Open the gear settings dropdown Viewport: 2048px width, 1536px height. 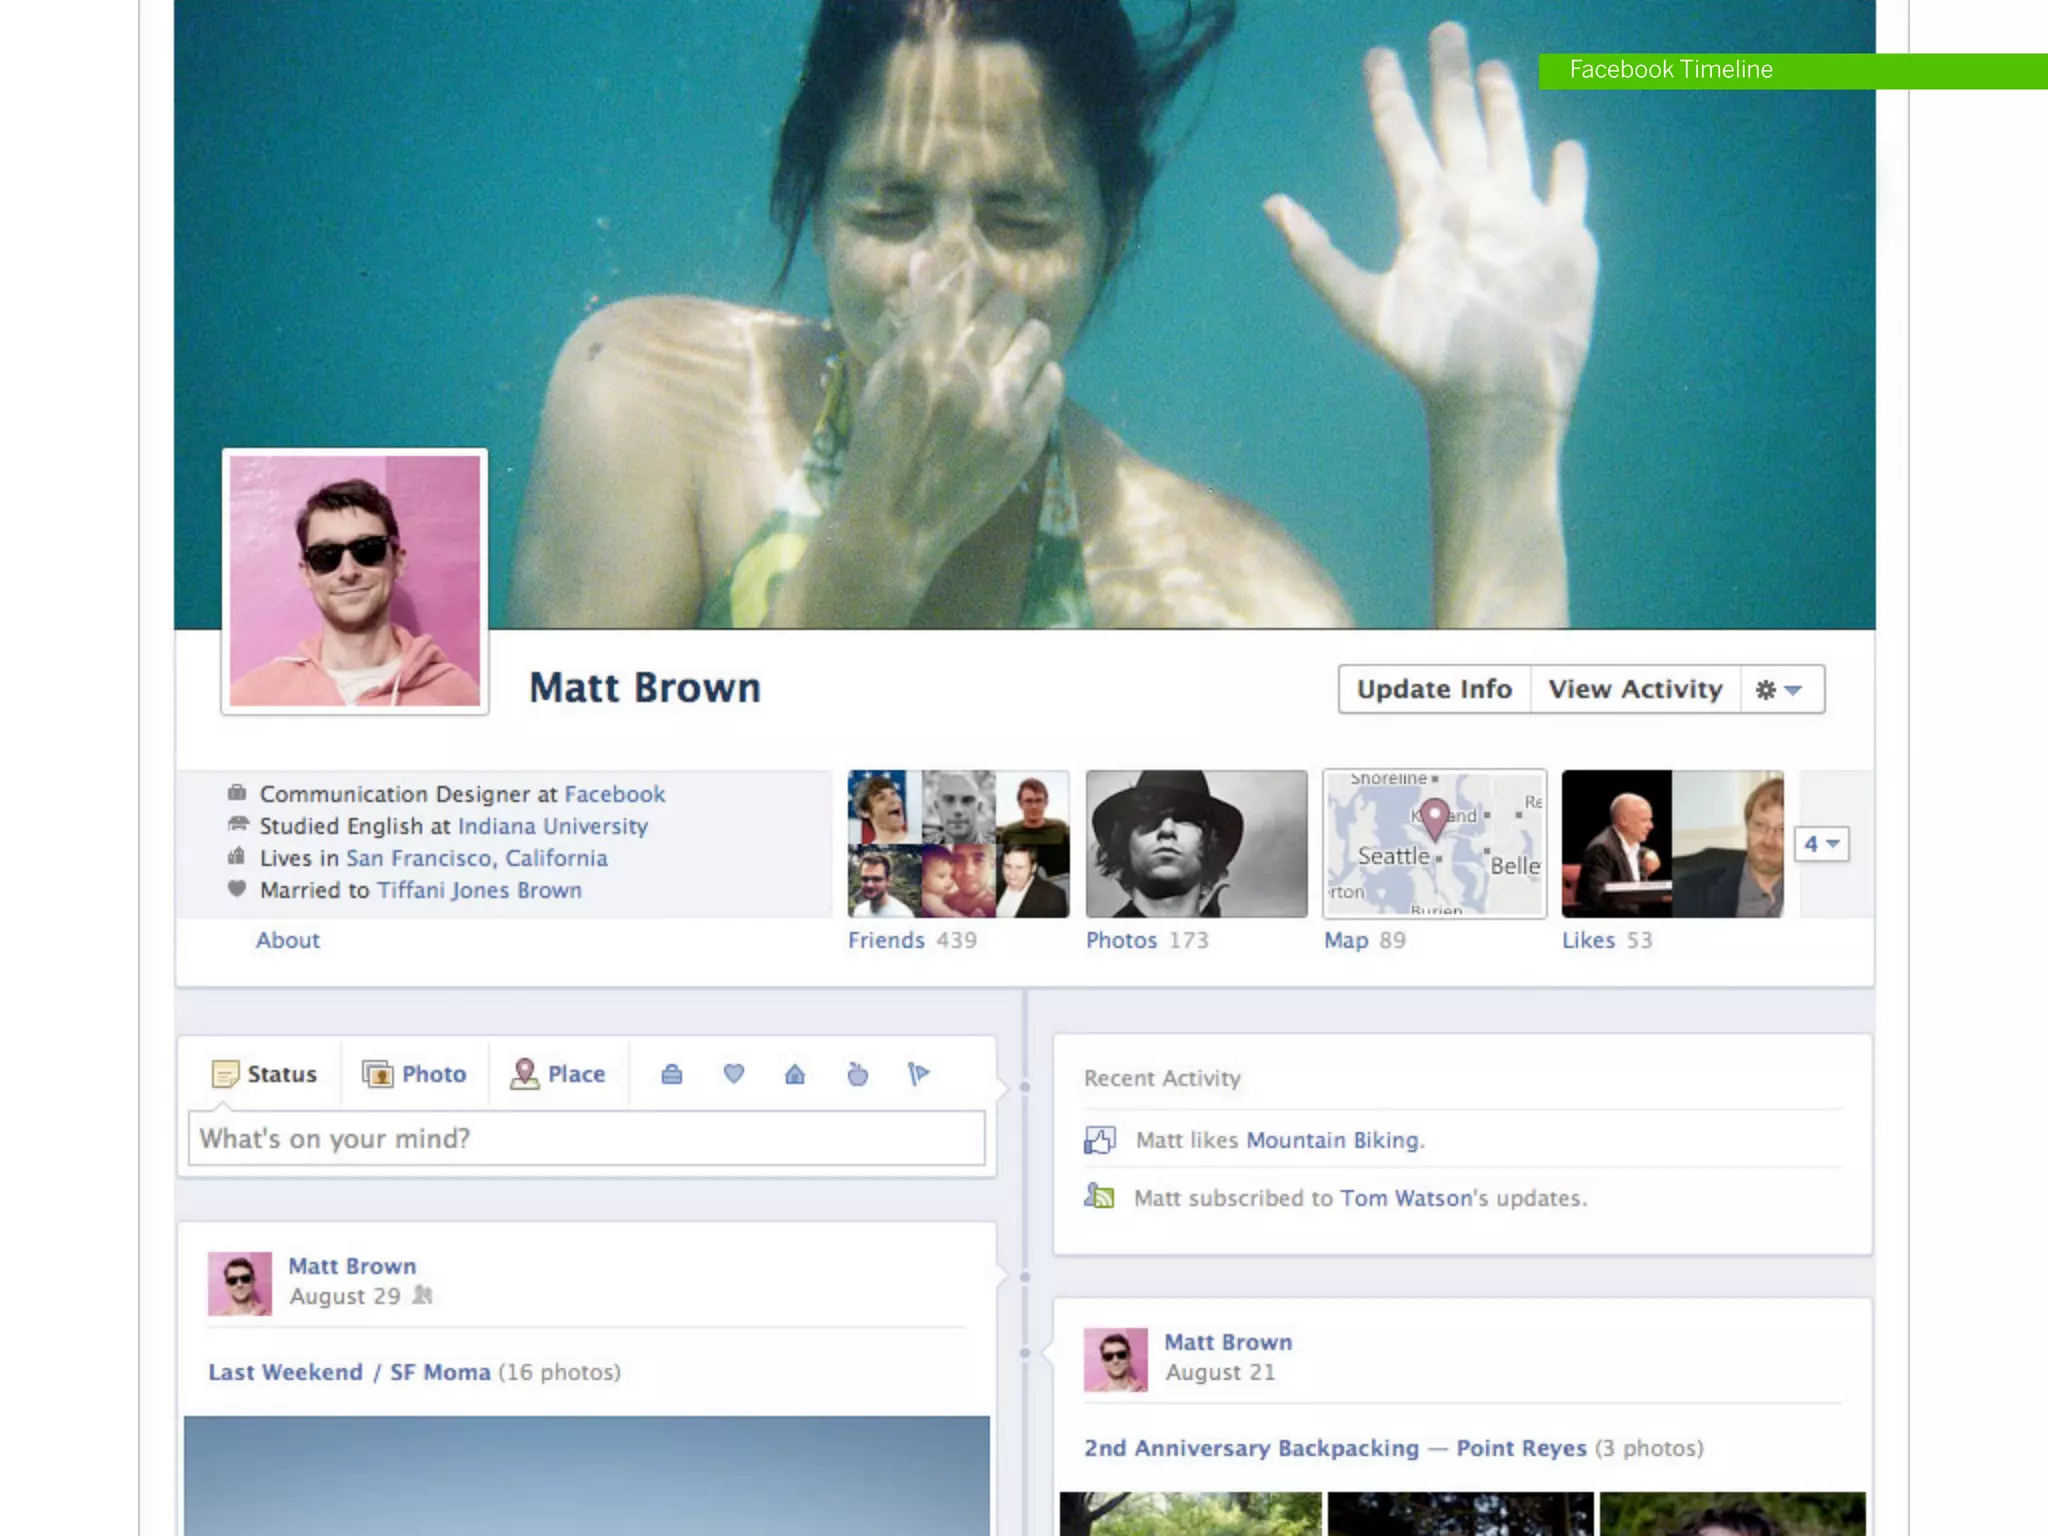[x=1781, y=689]
